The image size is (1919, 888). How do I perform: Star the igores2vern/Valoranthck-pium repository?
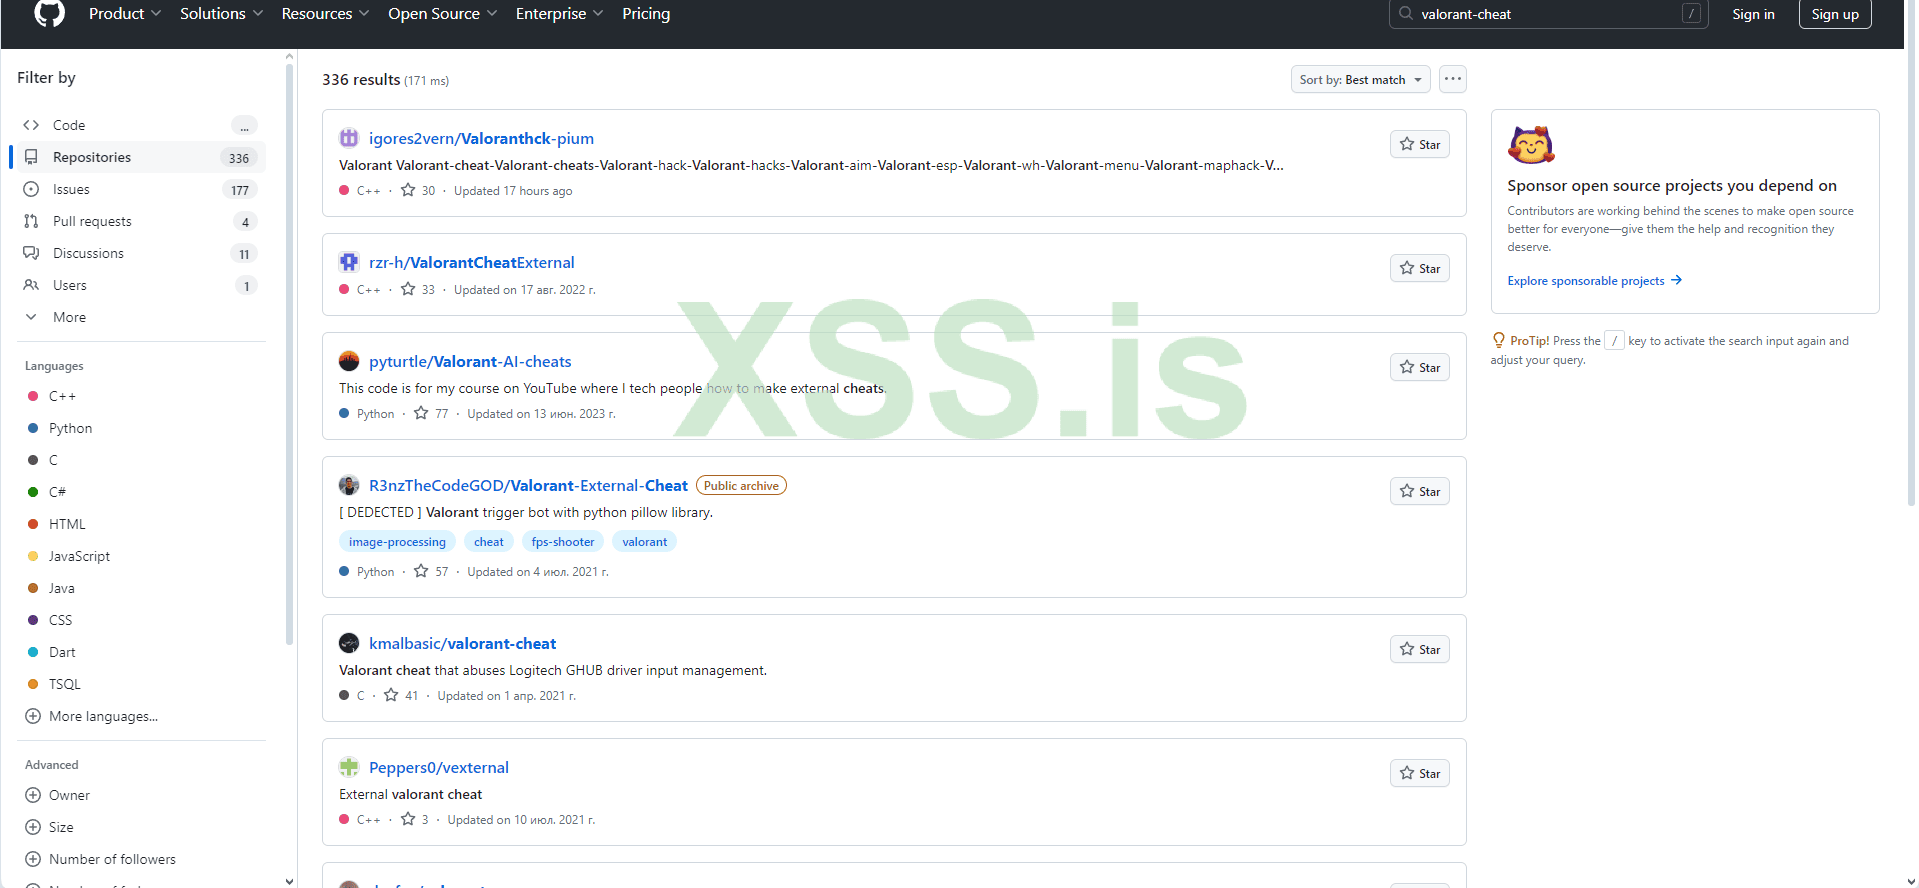click(1419, 144)
